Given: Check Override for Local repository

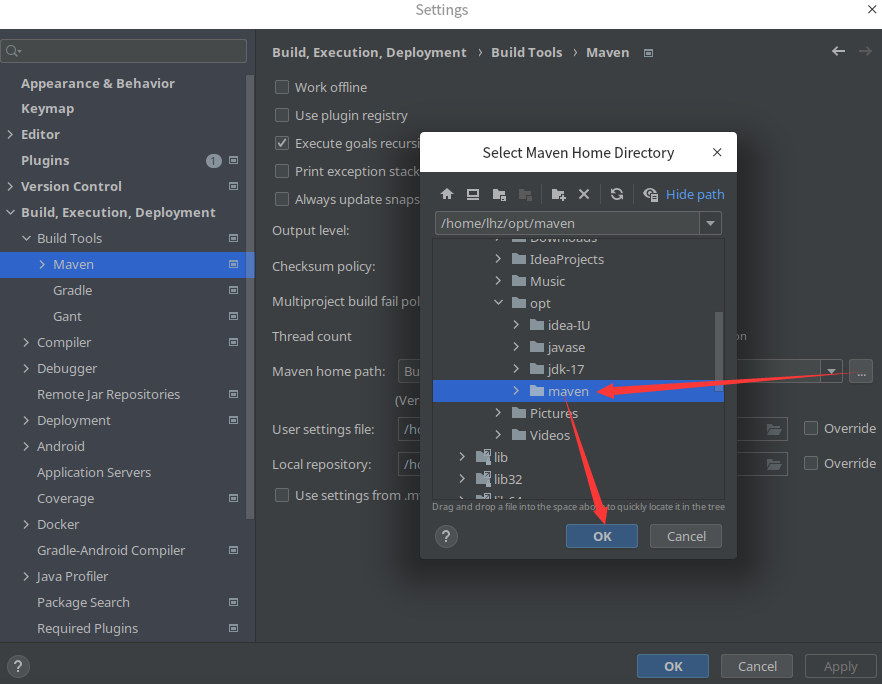Looking at the screenshot, I should tap(811, 464).
